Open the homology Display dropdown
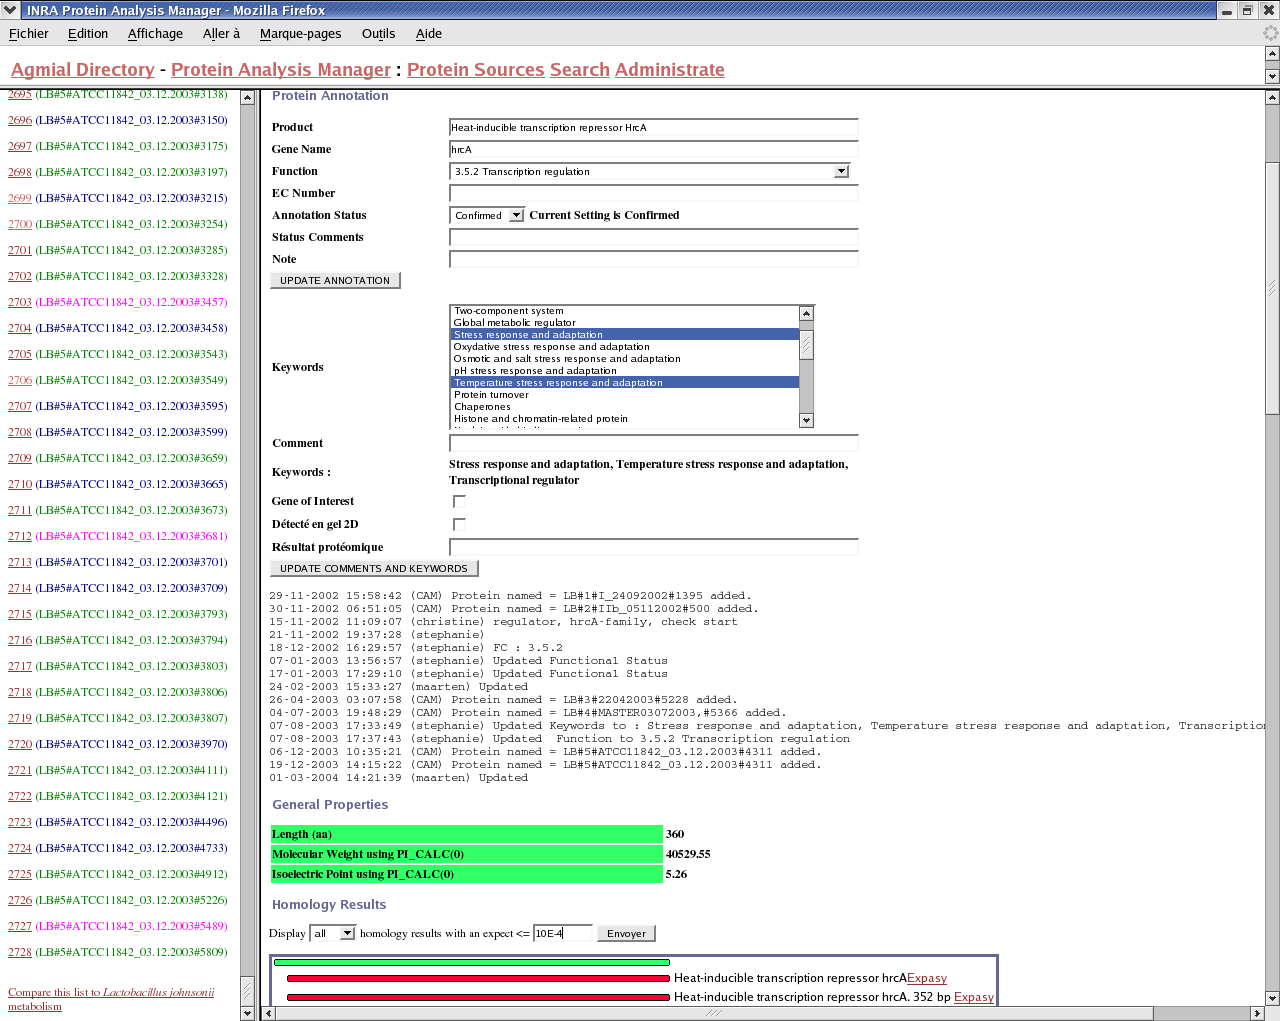The height and width of the screenshot is (1021, 1280). point(347,933)
